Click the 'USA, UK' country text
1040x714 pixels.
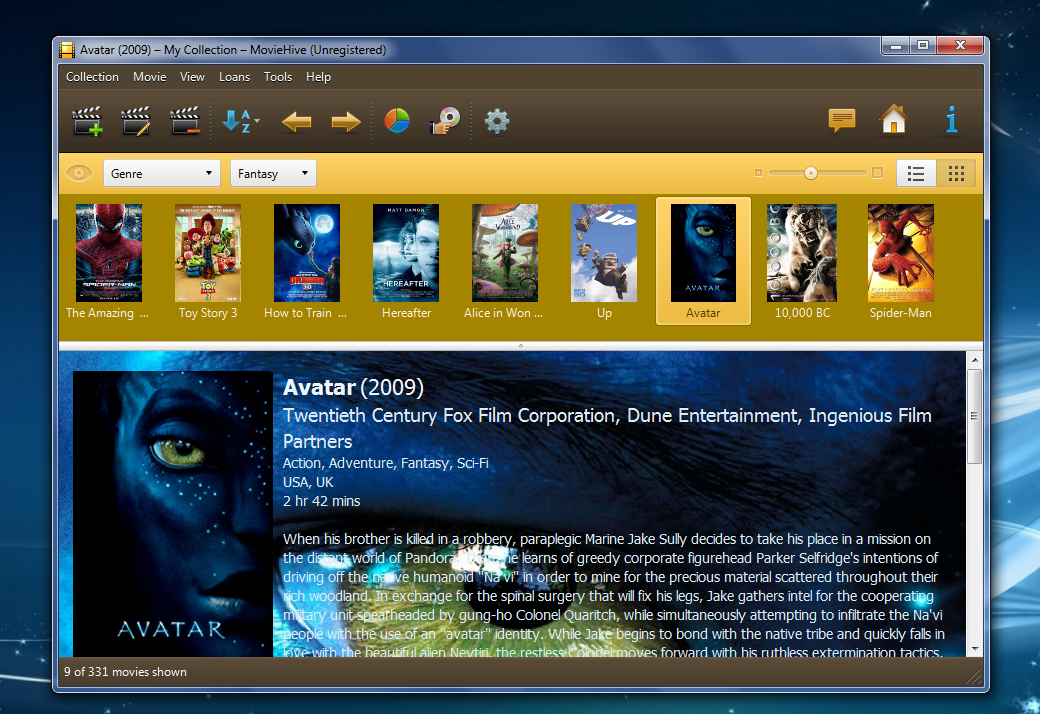pyautogui.click(x=308, y=482)
